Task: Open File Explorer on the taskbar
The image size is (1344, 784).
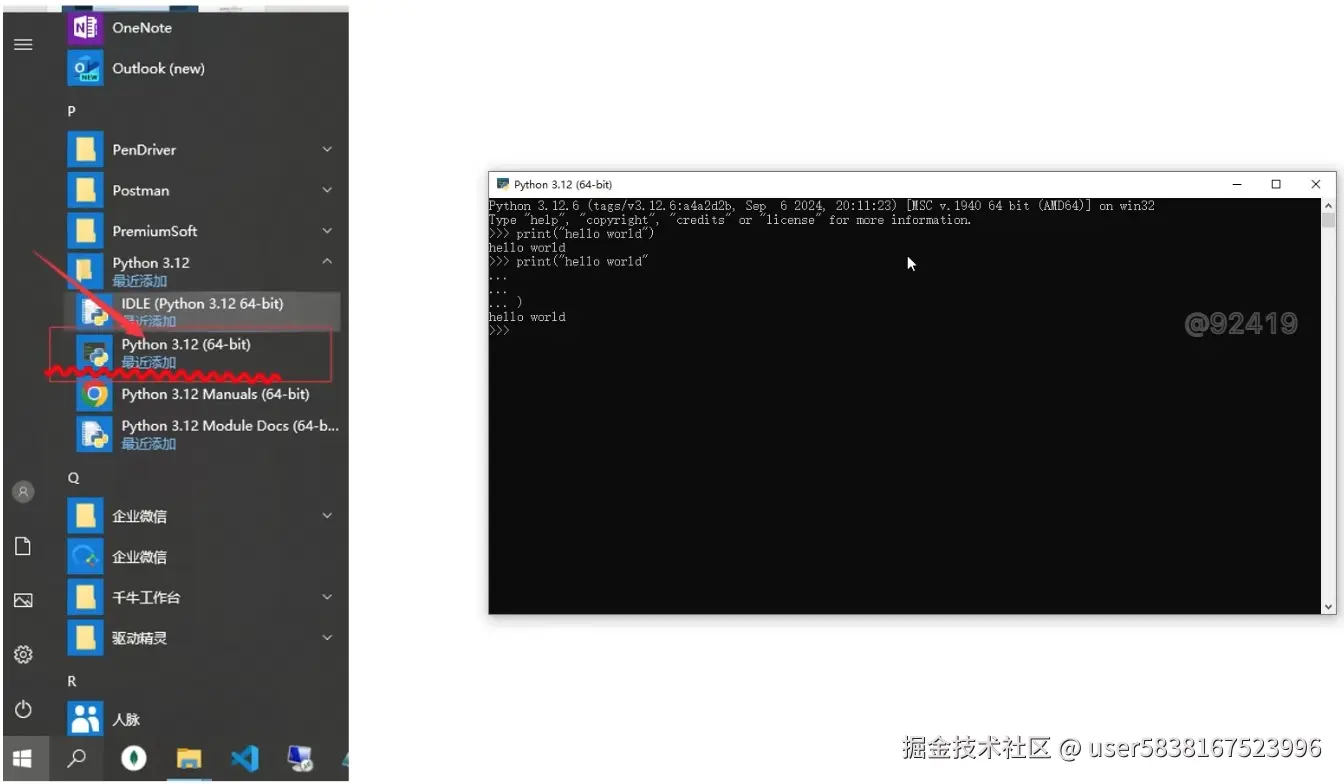Action: click(x=189, y=759)
